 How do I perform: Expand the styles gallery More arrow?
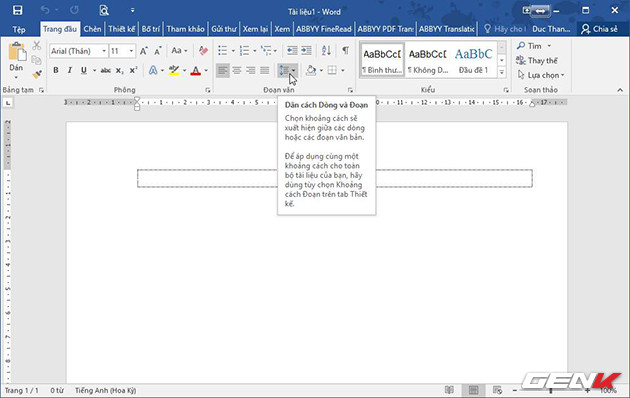pyautogui.click(x=502, y=72)
